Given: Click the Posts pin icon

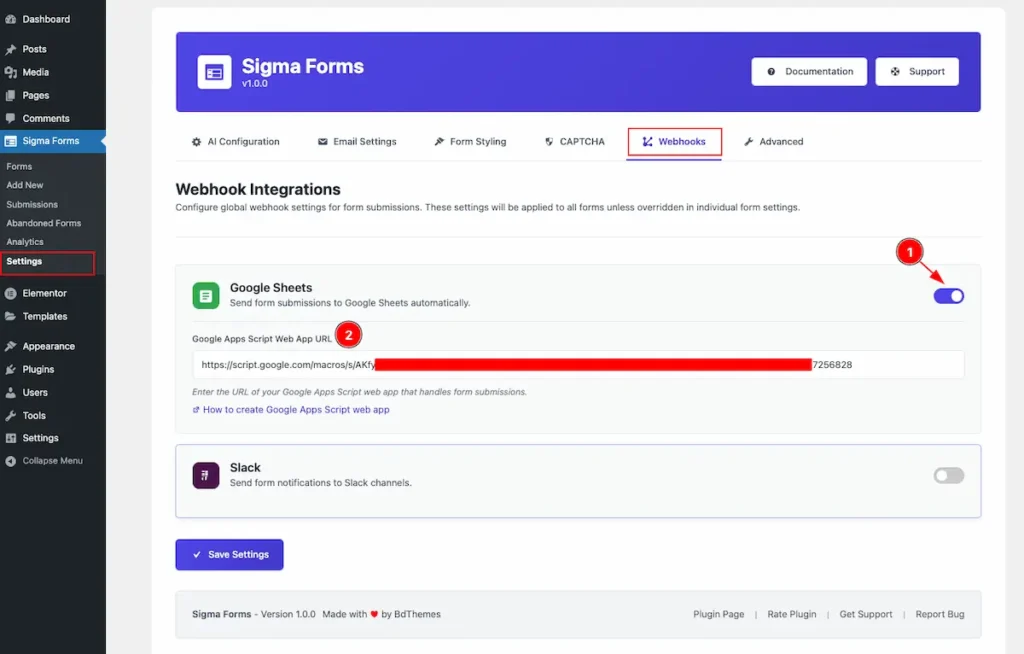Looking at the screenshot, I should [x=10, y=49].
